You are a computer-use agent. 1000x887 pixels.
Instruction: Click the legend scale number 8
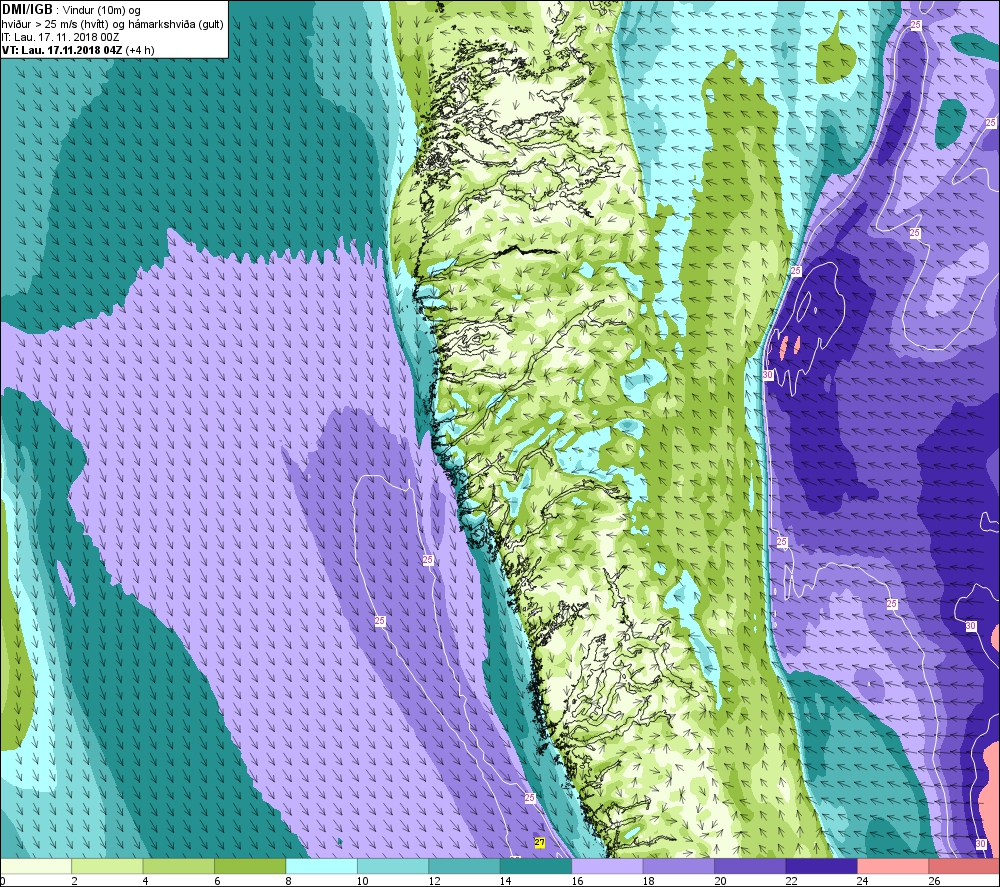coord(289,881)
